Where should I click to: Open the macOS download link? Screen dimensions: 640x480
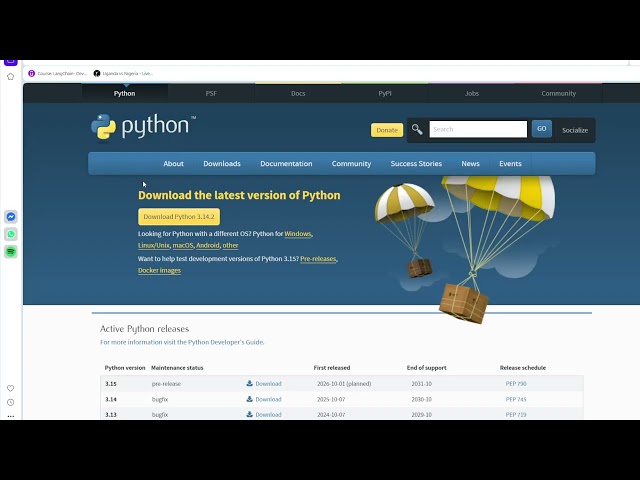pos(183,245)
